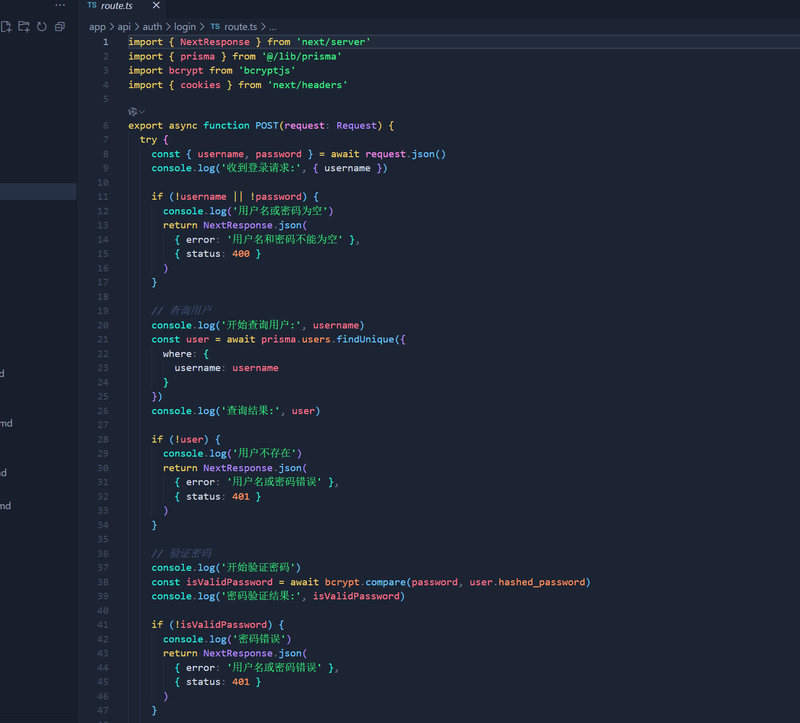Click the New File icon in explorer toolbar
Viewport: 800px width, 723px height.
tap(6, 27)
